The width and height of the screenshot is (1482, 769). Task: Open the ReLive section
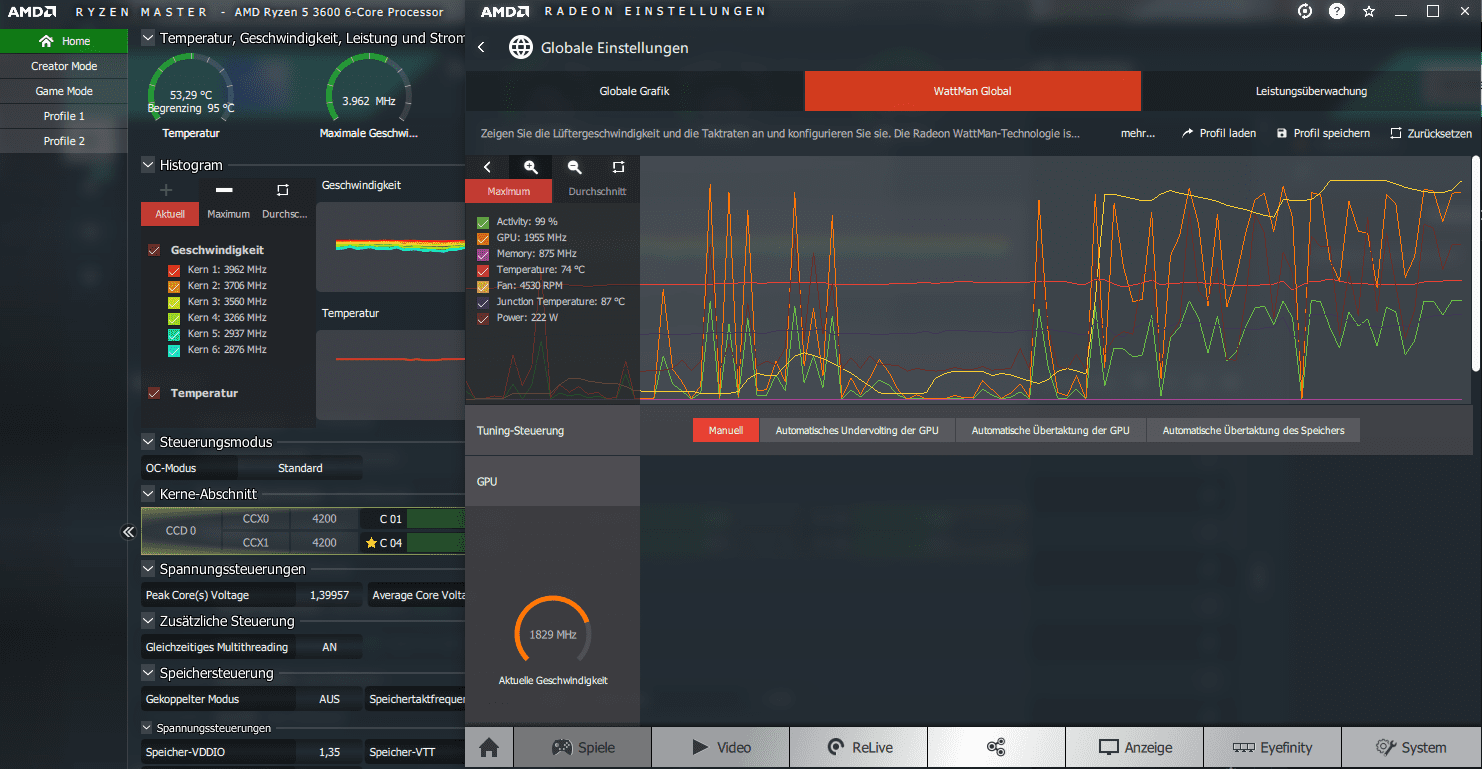(x=859, y=747)
